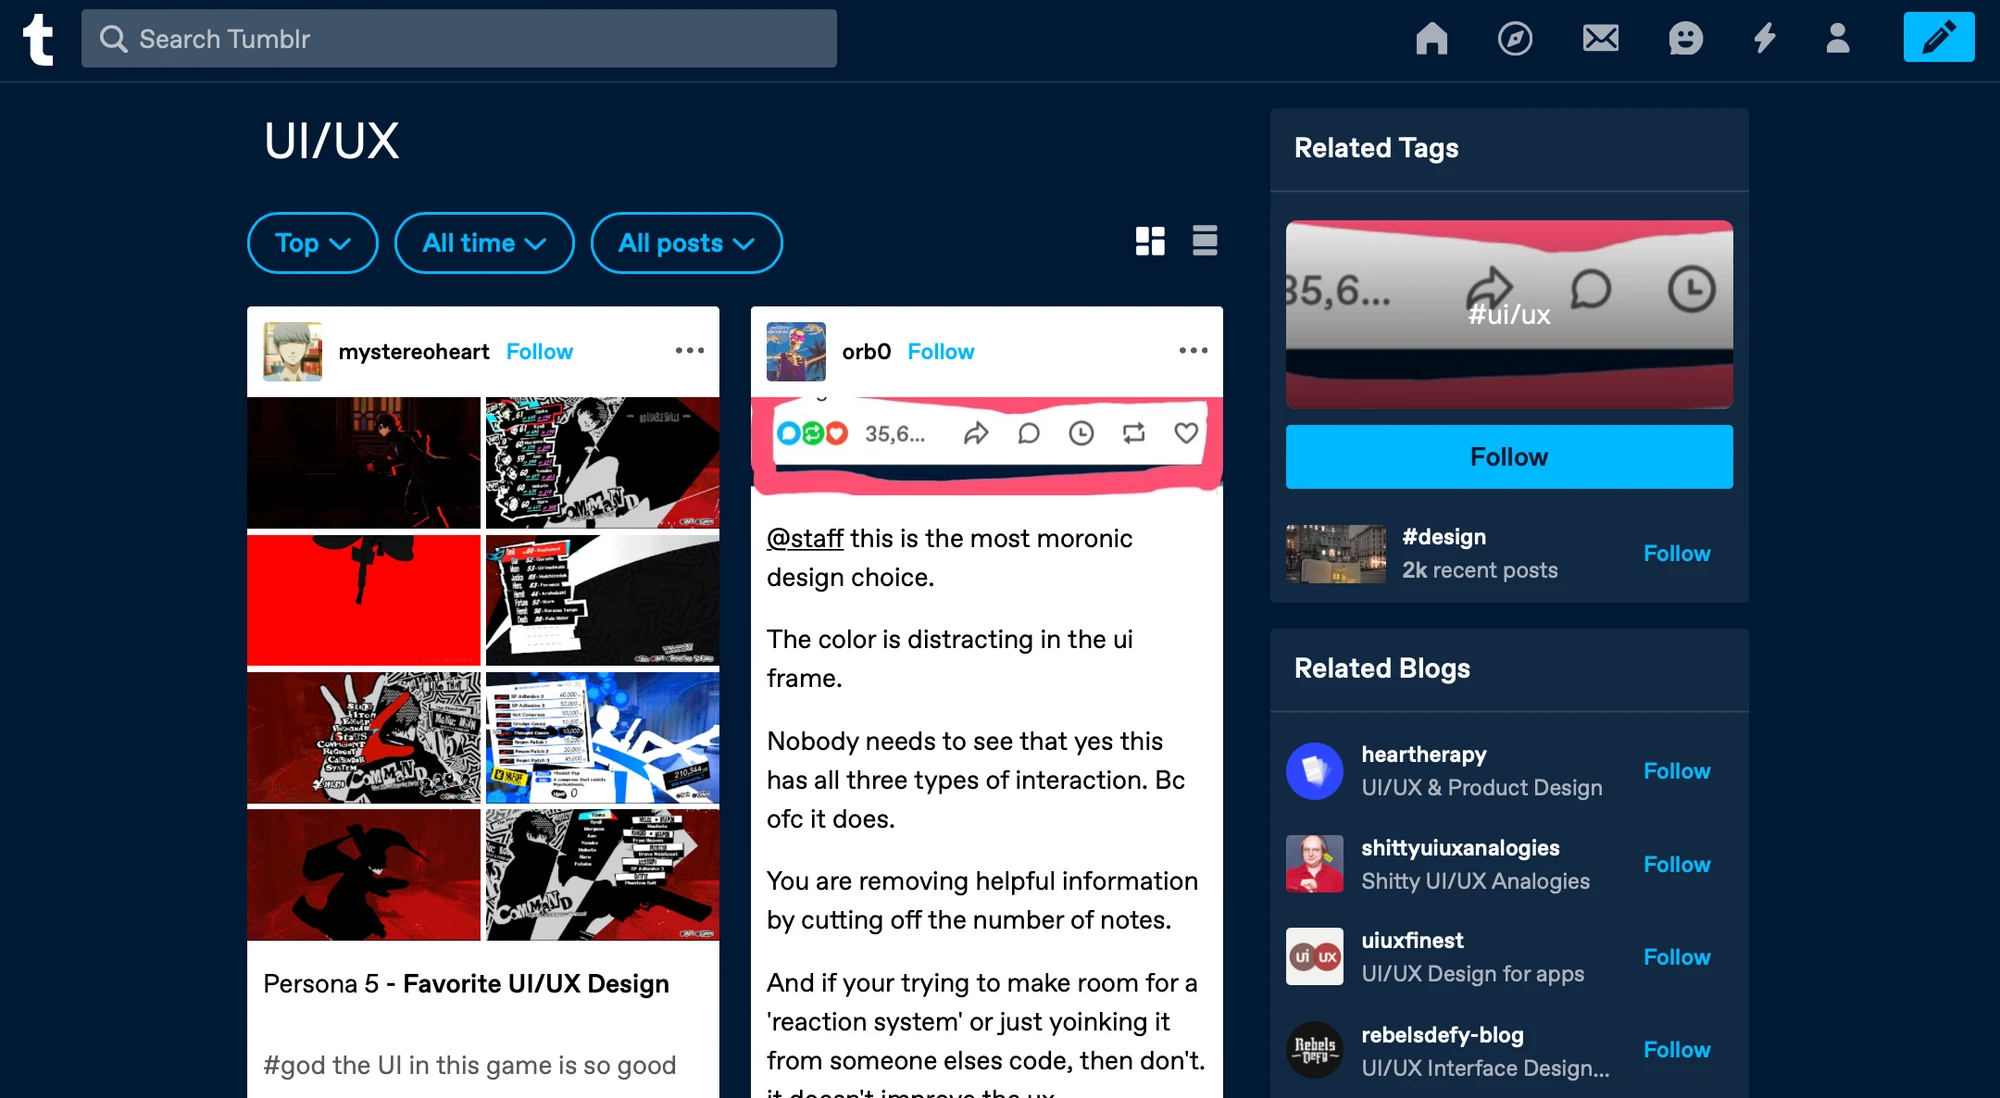Image resolution: width=2000 pixels, height=1098 pixels.
Task: Open the Inbox envelope icon
Action: coord(1600,38)
